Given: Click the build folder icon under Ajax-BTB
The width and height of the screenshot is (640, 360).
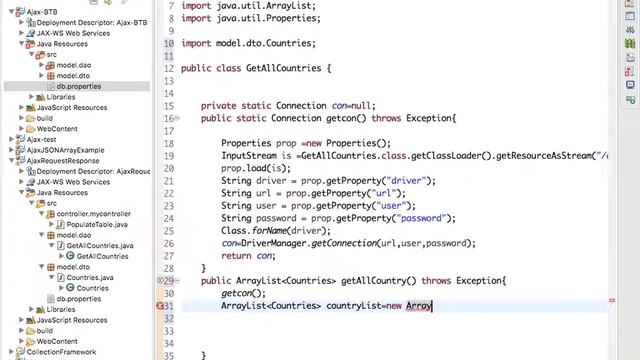Looking at the screenshot, I should [31, 118].
